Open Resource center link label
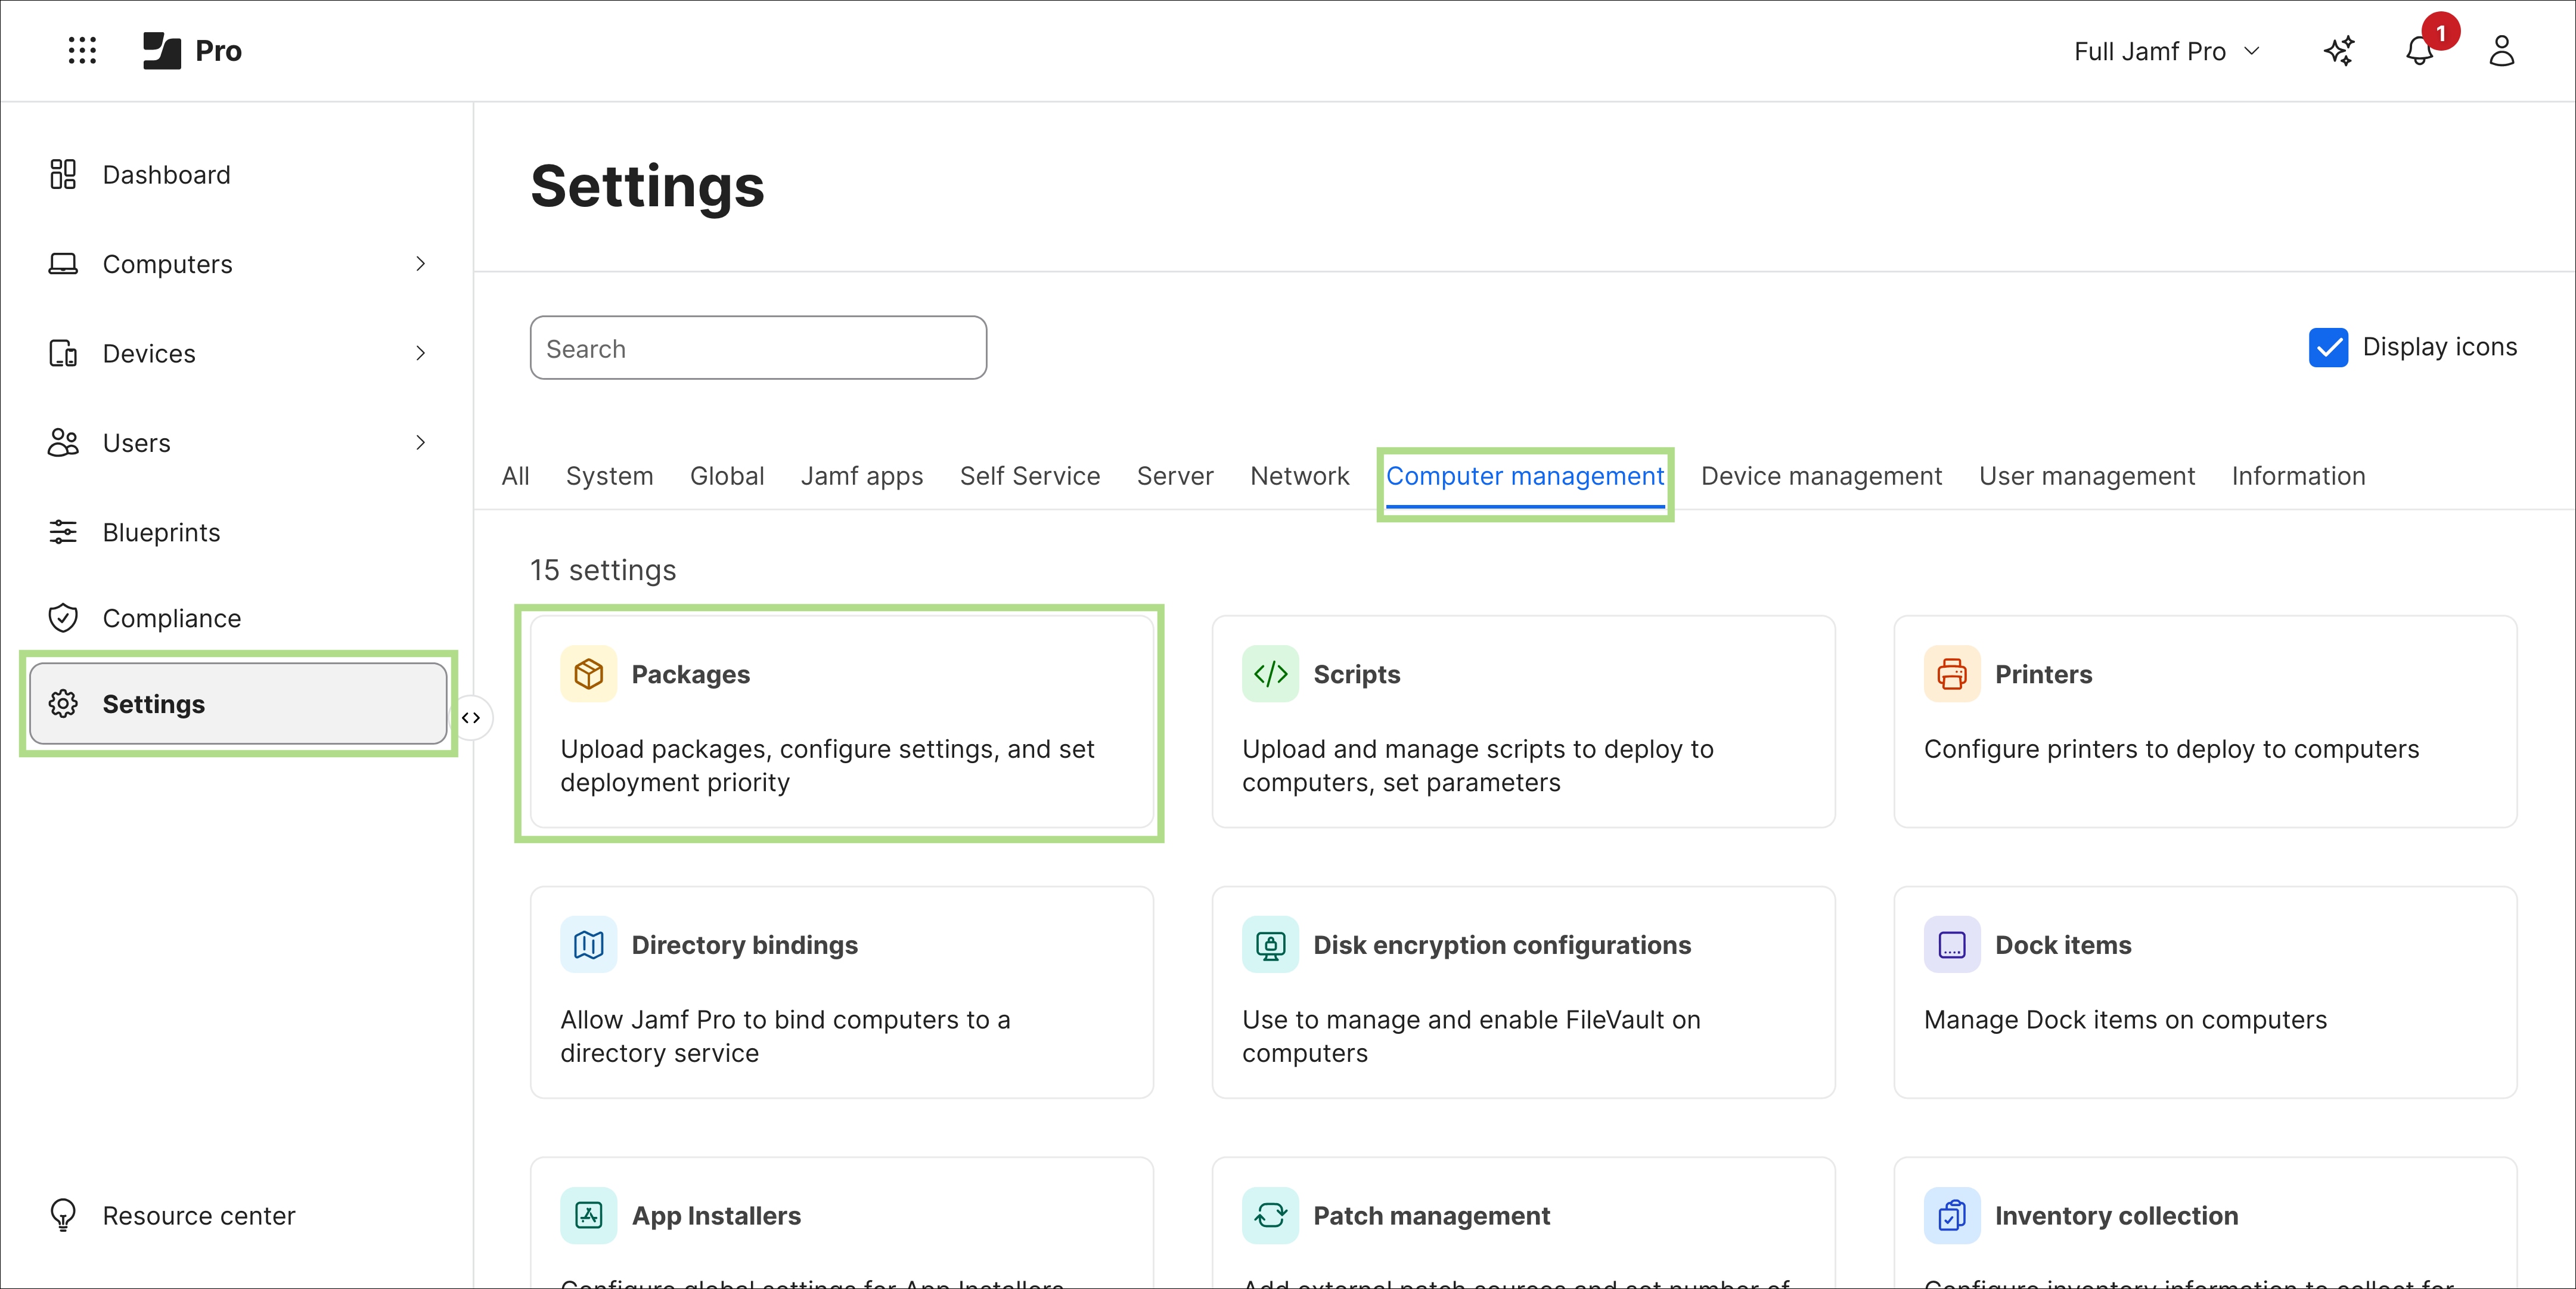This screenshot has height=1289, width=2576. [199, 1216]
